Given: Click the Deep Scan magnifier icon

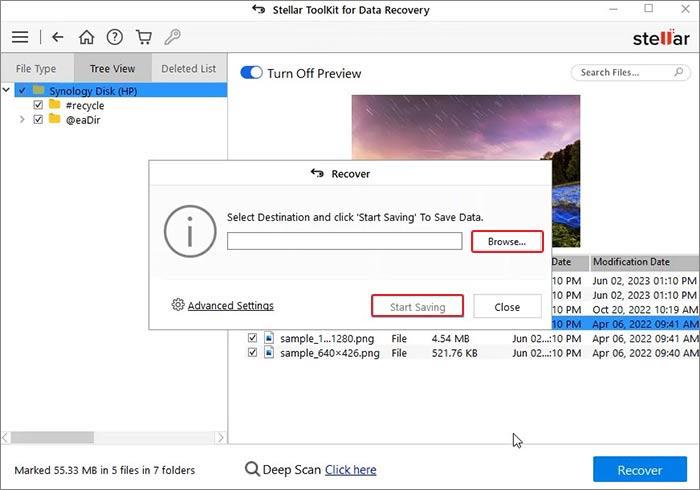Looking at the screenshot, I should tap(254, 469).
